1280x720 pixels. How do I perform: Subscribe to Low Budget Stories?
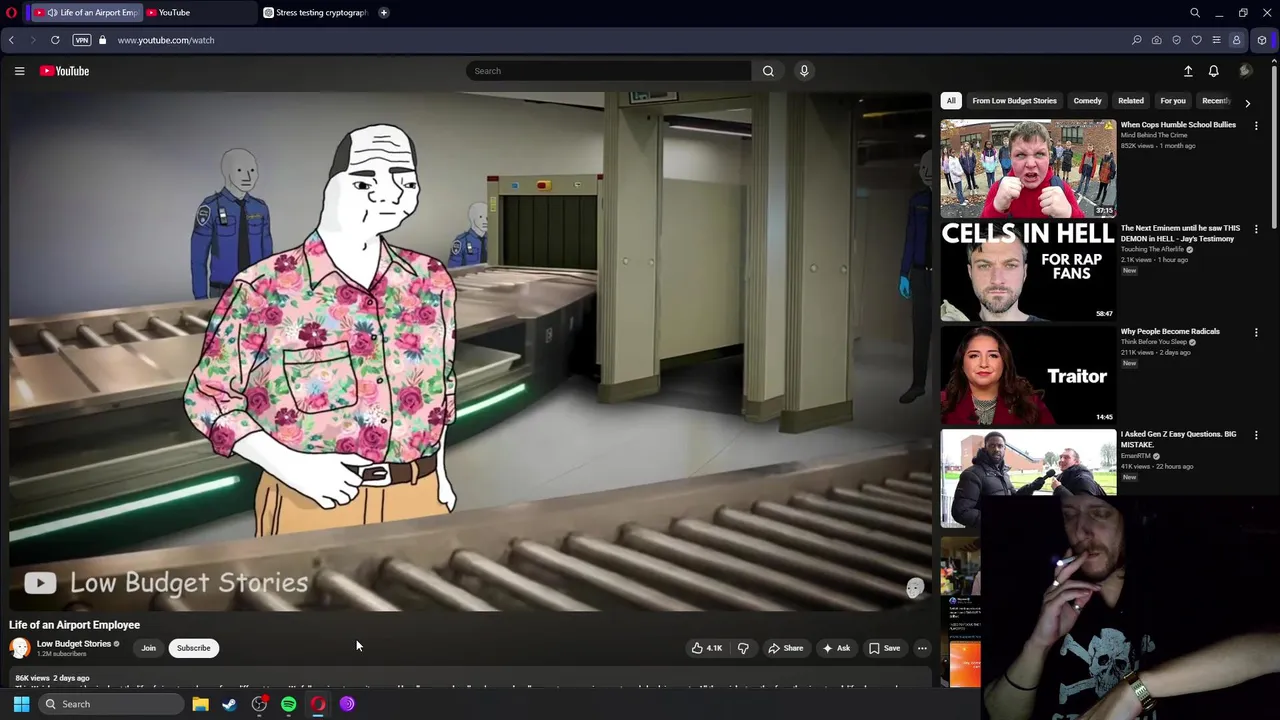pyautogui.click(x=194, y=648)
